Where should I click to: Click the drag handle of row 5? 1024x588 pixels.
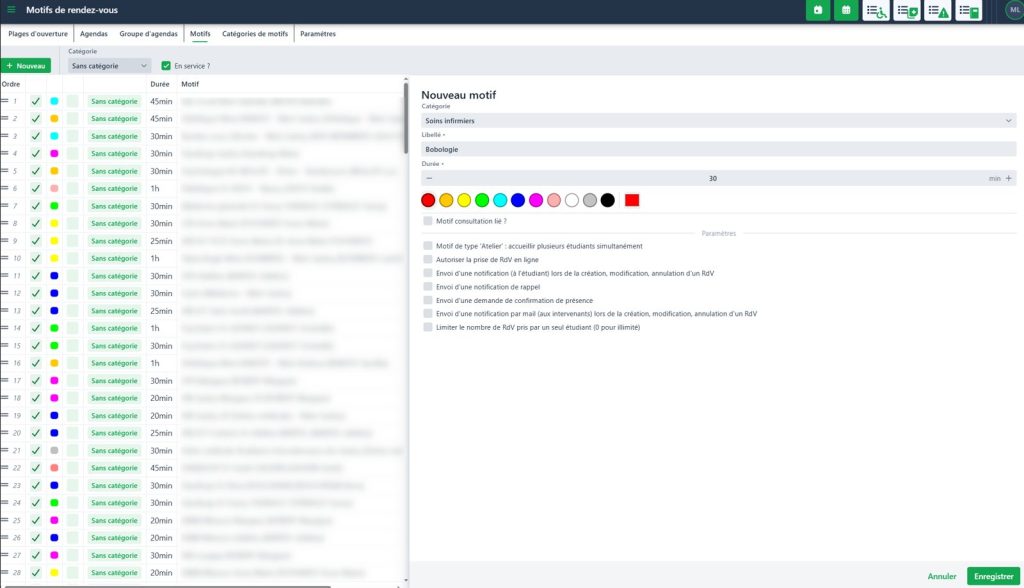pyautogui.click(x=5, y=171)
